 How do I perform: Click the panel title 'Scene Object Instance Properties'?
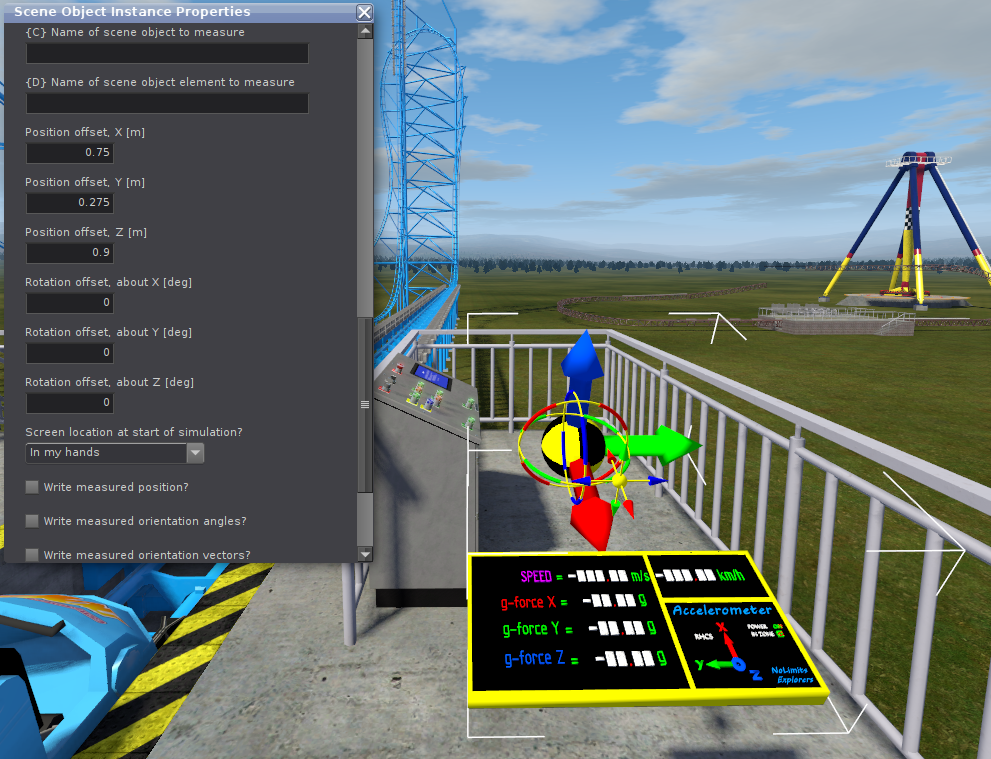[132, 11]
